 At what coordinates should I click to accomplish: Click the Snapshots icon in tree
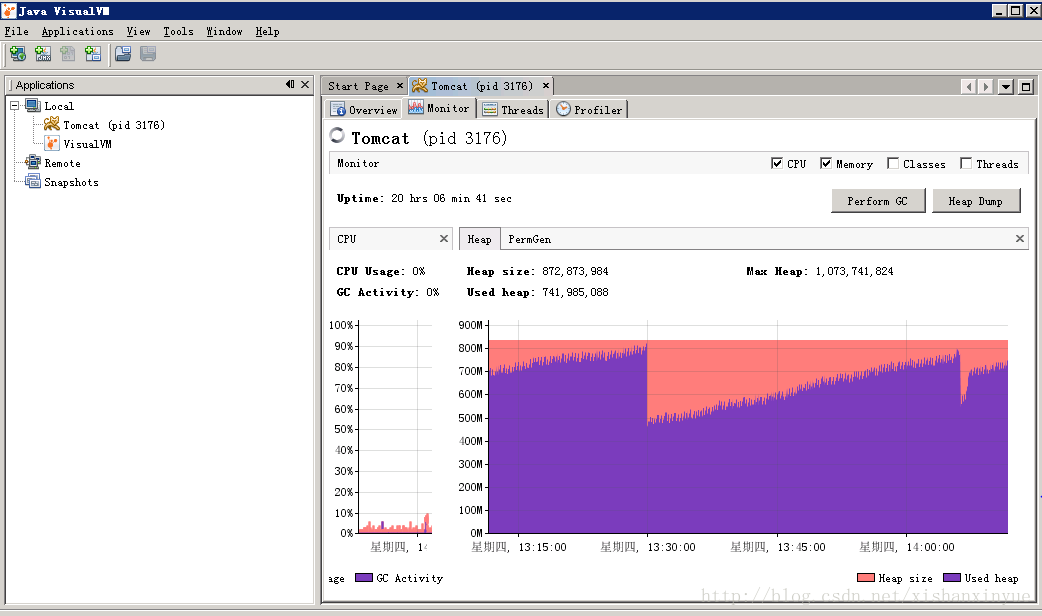pyautogui.click(x=33, y=181)
